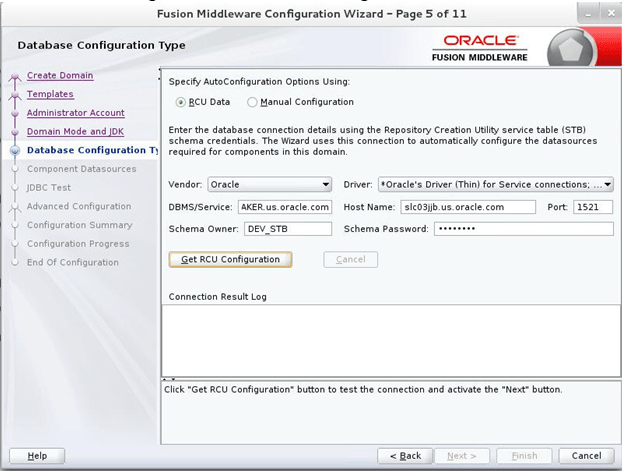Click the Domain Mode and JDK node icon
Image resolution: width=622 pixels, height=471 pixels.
point(15,132)
